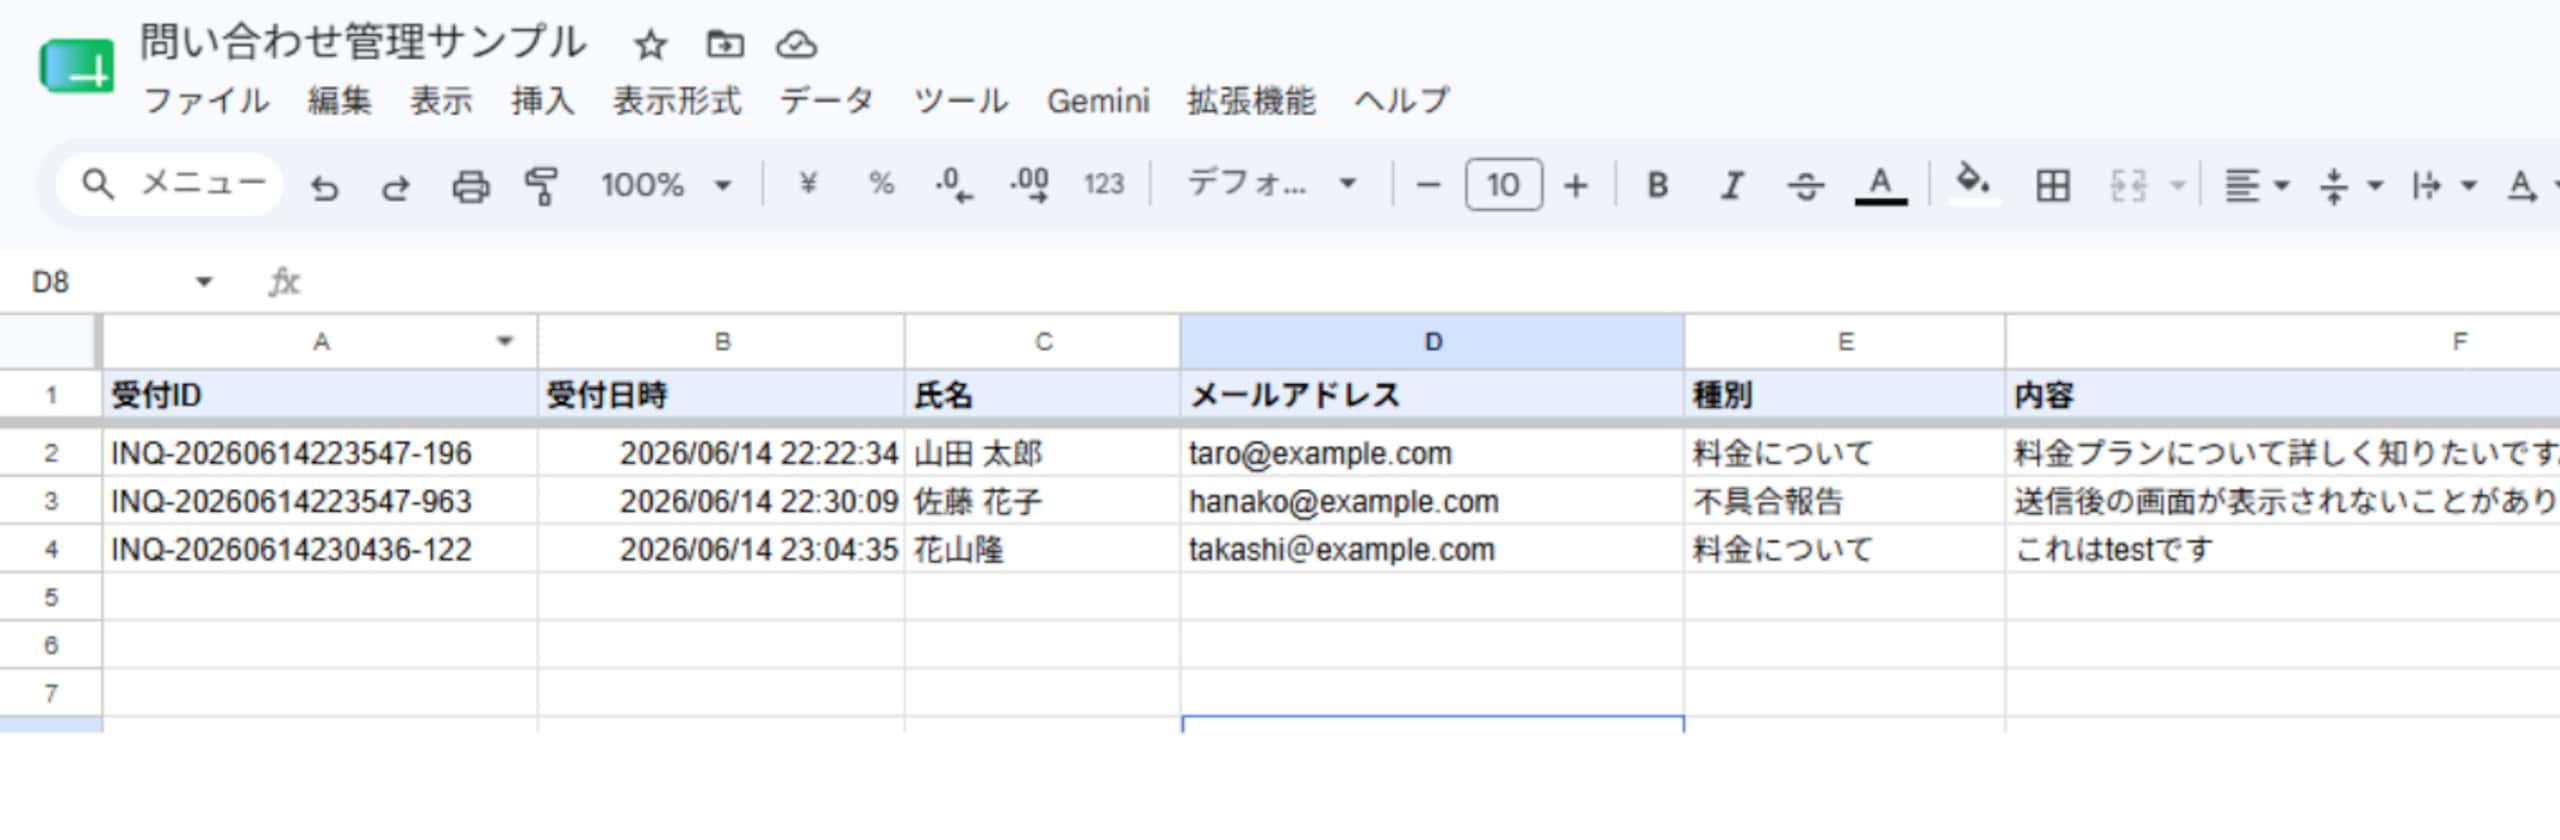Select cell 不具合報告

point(1845,501)
